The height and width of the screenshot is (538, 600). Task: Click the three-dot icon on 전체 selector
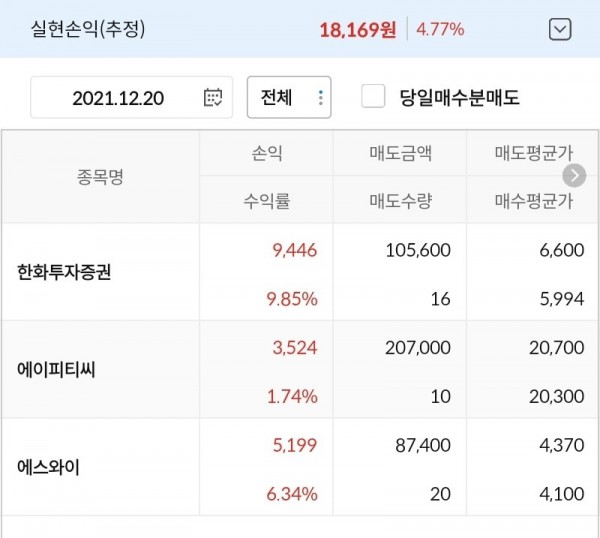(x=320, y=98)
